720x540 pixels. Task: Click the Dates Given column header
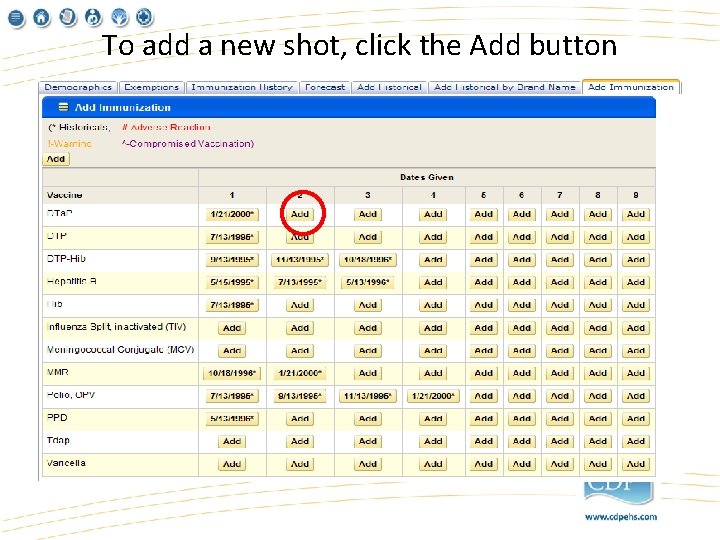(x=427, y=177)
